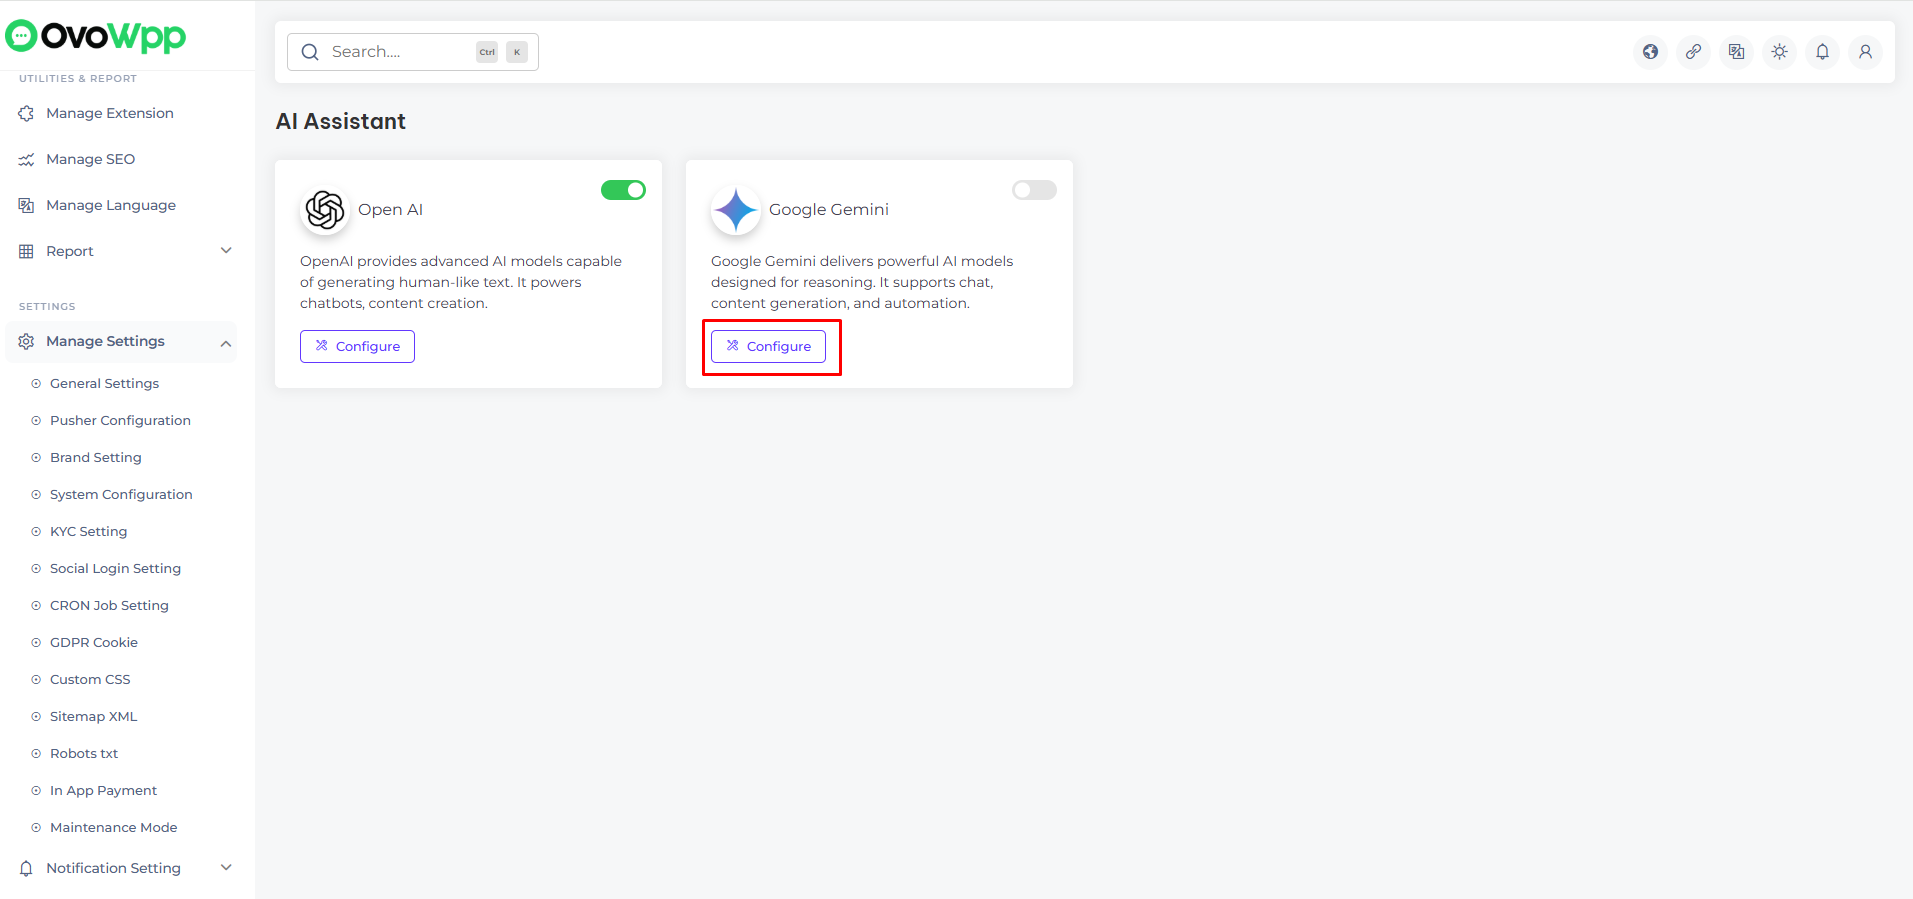Go to Manage SEO in the sidebar
The image size is (1913, 899).
click(x=90, y=159)
